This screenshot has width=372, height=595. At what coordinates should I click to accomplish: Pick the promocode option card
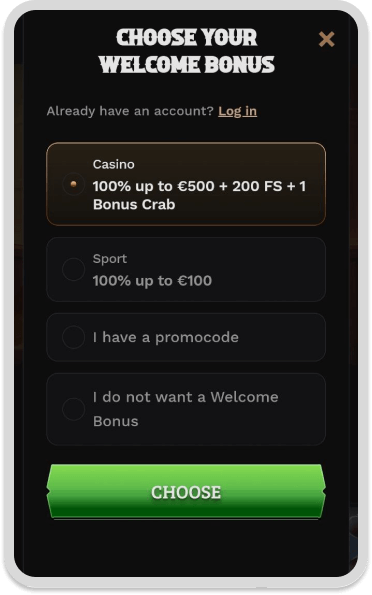click(186, 337)
